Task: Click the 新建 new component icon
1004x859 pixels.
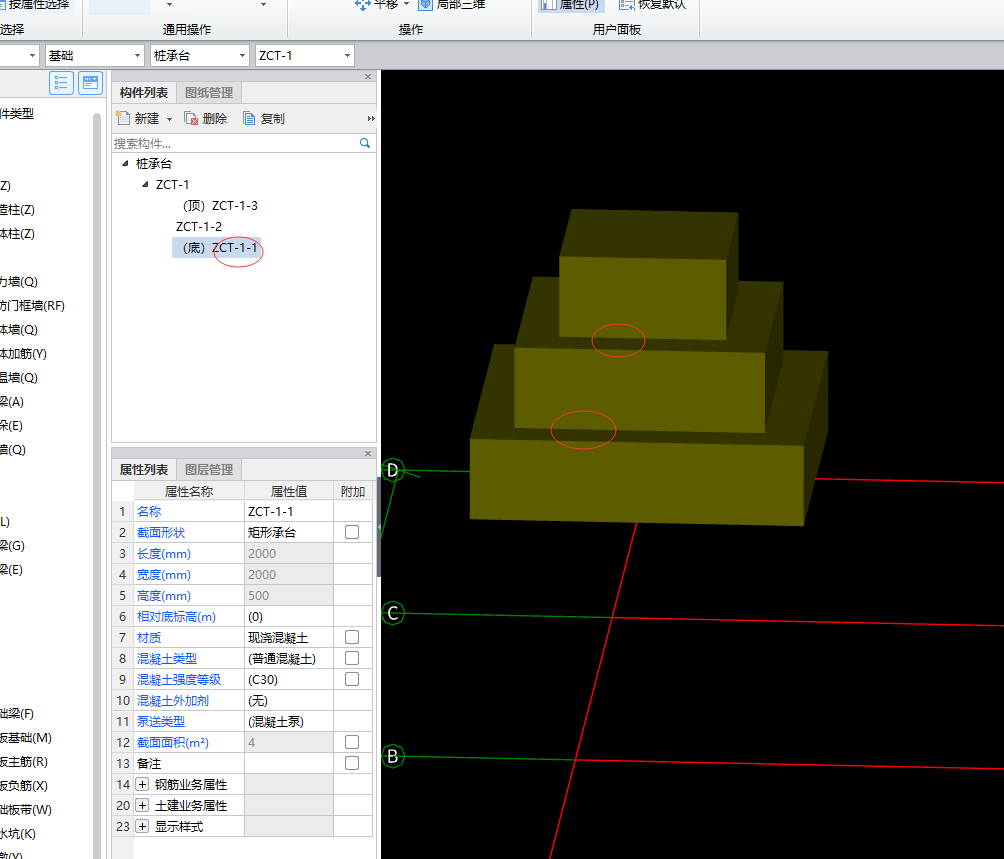Action: 123,118
